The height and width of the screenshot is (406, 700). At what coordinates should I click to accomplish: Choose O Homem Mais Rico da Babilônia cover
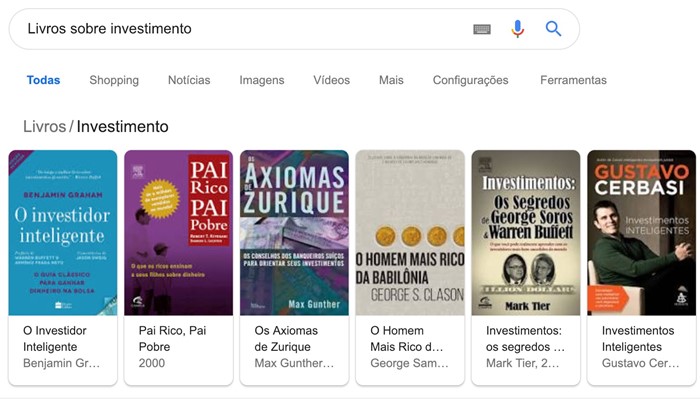(x=410, y=232)
